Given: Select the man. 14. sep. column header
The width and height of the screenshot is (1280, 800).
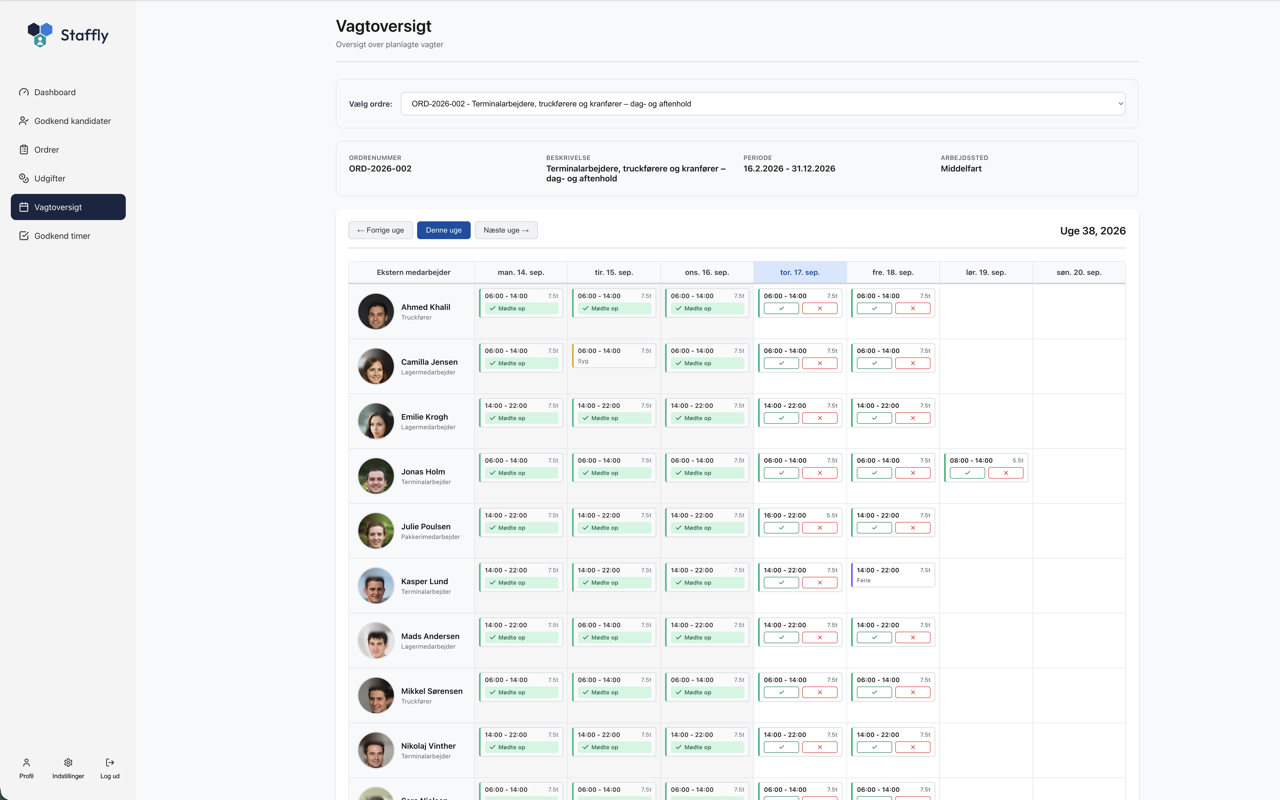Looking at the screenshot, I should click(x=521, y=272).
